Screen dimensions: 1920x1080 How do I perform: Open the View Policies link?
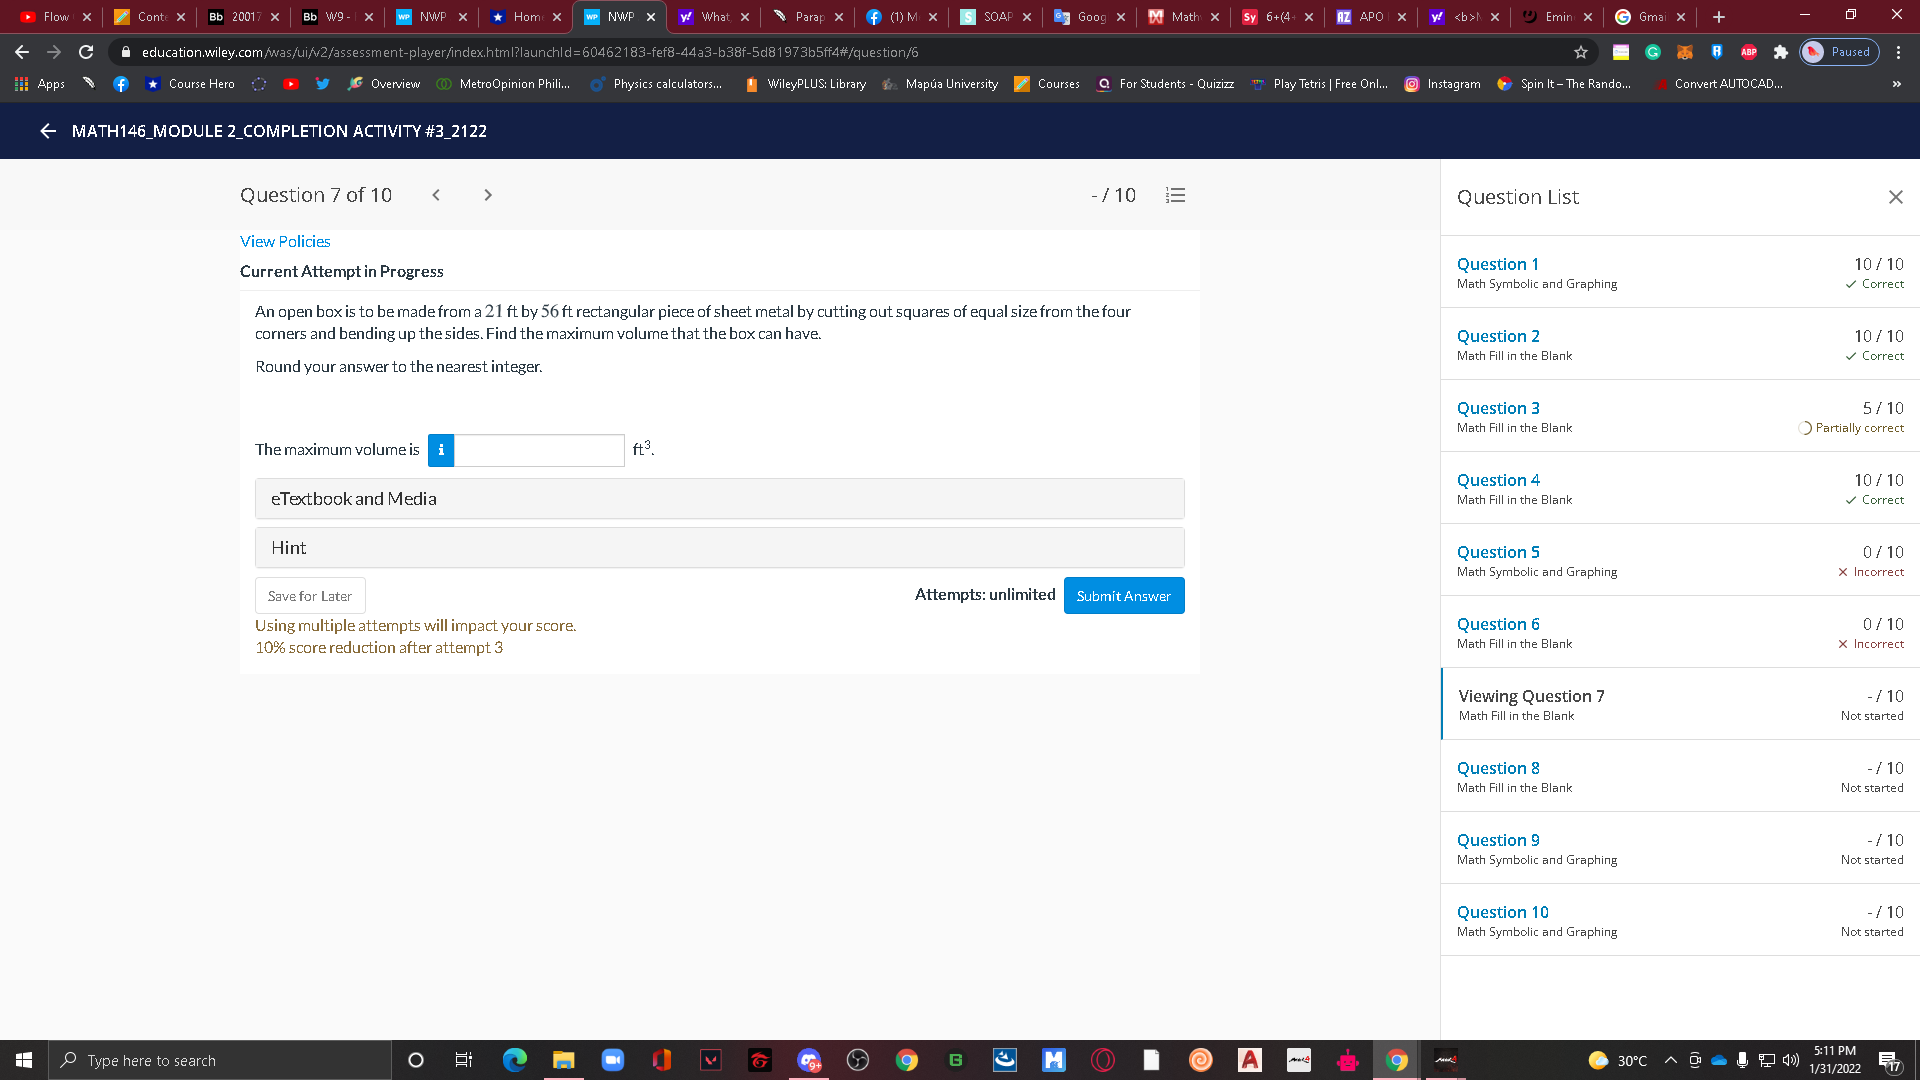(x=285, y=241)
